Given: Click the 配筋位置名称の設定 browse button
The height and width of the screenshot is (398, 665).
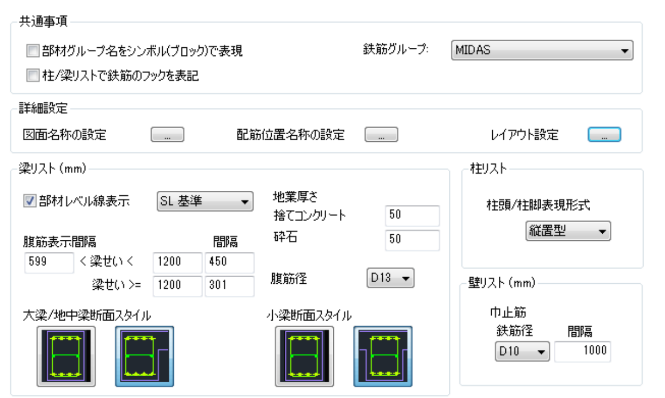Looking at the screenshot, I should (381, 135).
